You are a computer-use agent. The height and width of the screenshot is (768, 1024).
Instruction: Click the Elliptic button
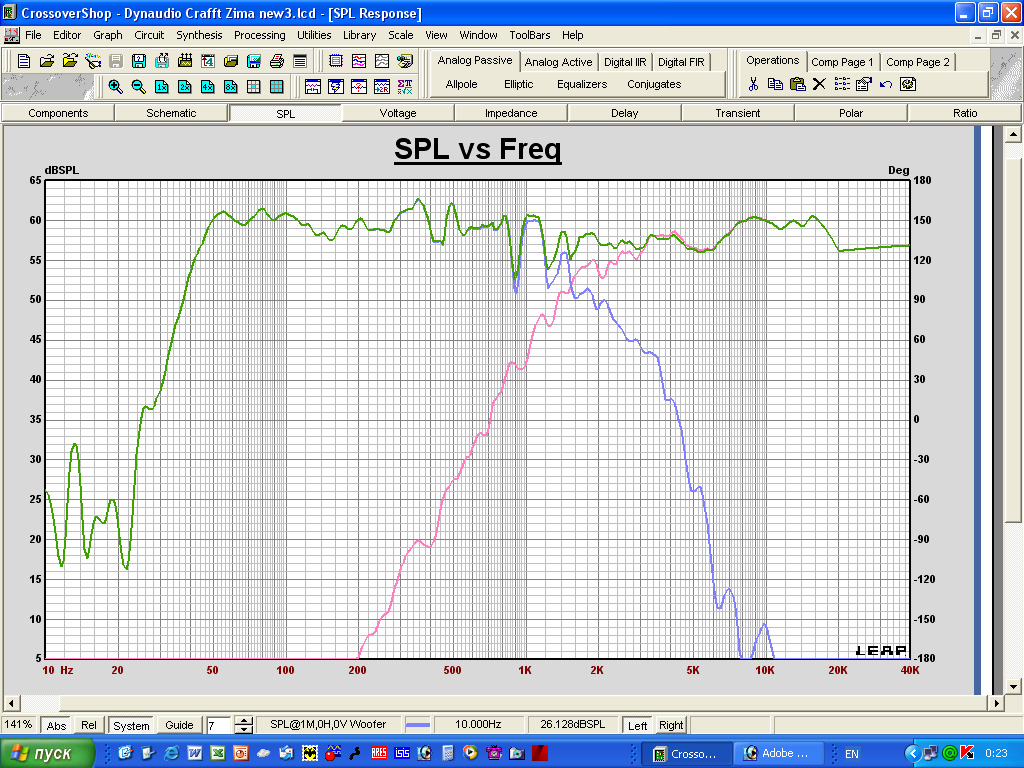coord(519,84)
